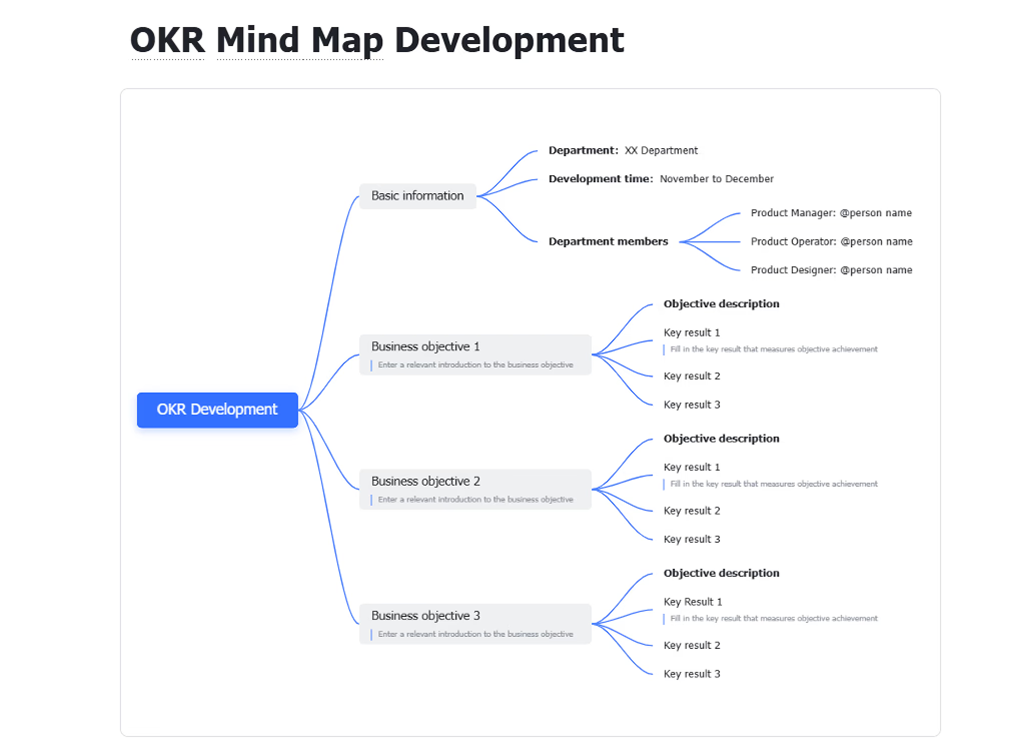Select the OKR Development root node
Screen dimensions: 1010x752
(x=217, y=409)
